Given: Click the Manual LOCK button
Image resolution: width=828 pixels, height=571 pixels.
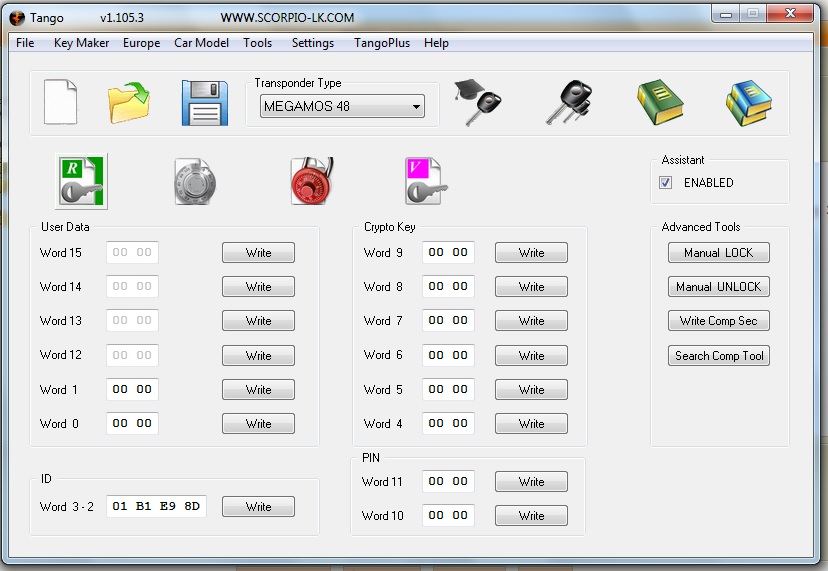Looking at the screenshot, I should [x=719, y=252].
